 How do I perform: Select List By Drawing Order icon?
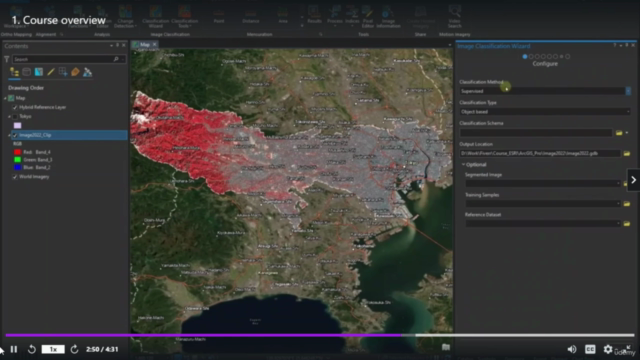[14, 72]
